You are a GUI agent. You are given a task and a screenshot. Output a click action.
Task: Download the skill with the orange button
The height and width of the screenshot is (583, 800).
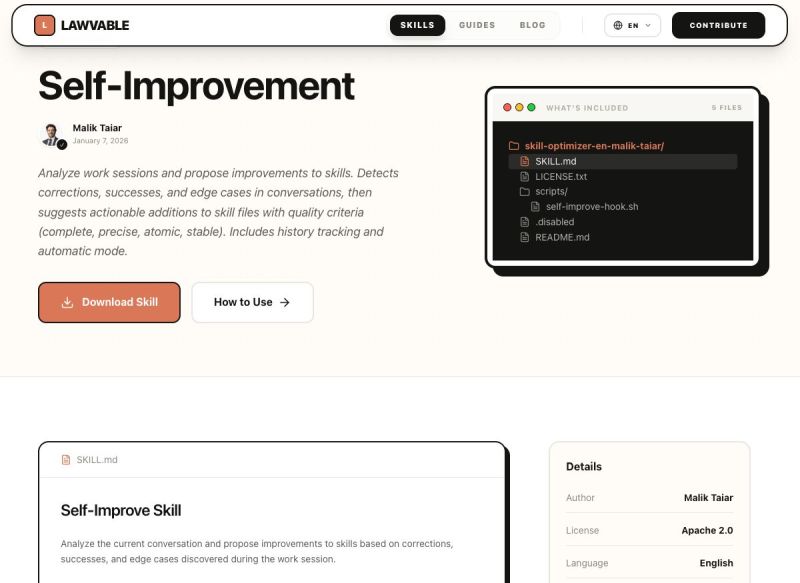109,302
